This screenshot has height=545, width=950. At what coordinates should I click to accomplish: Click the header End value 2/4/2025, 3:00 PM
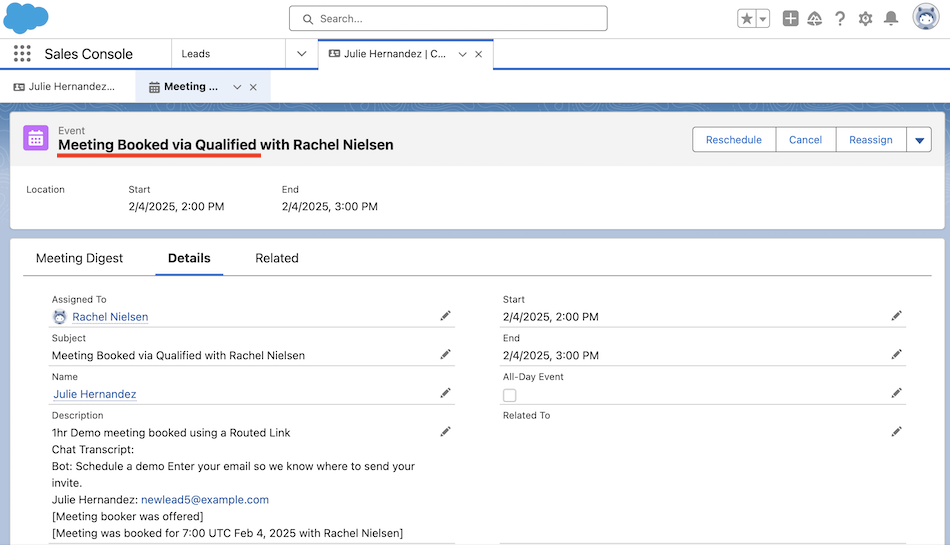click(330, 206)
